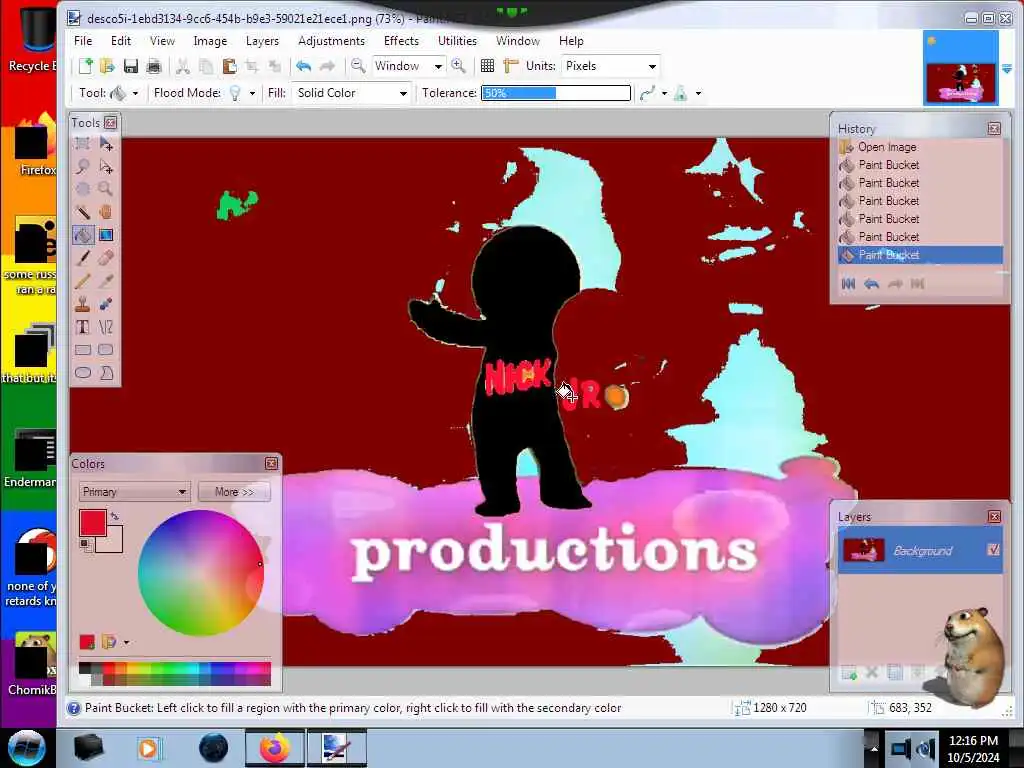Click inside the color wheel

point(200,573)
